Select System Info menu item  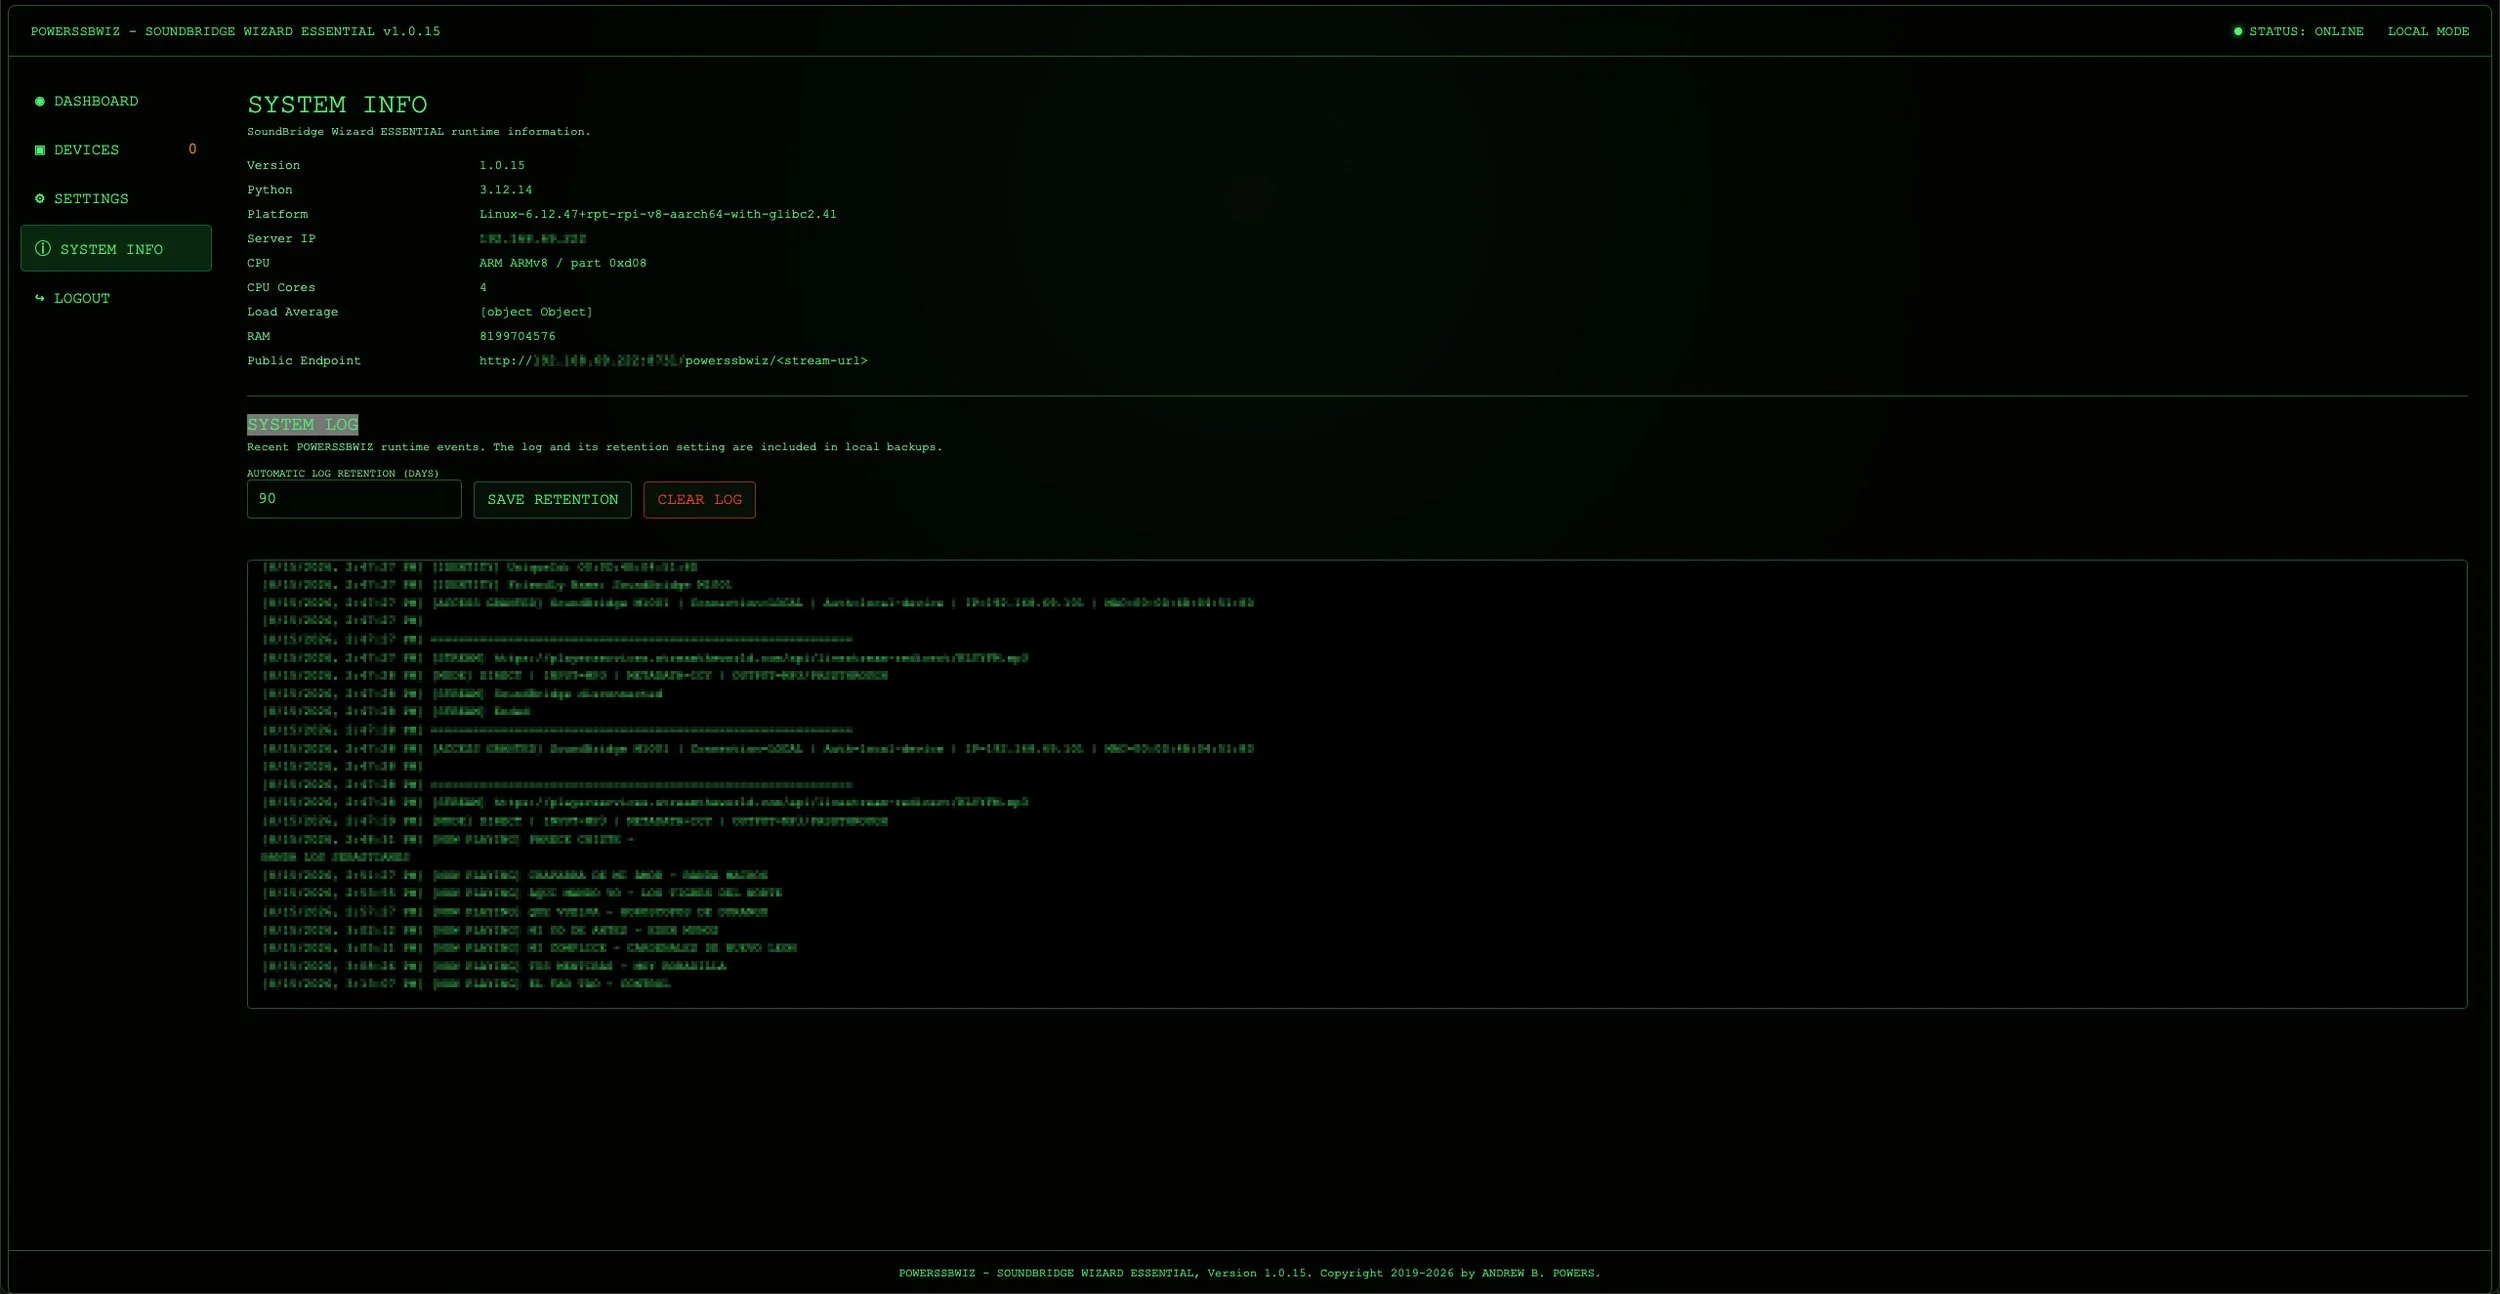click(116, 248)
